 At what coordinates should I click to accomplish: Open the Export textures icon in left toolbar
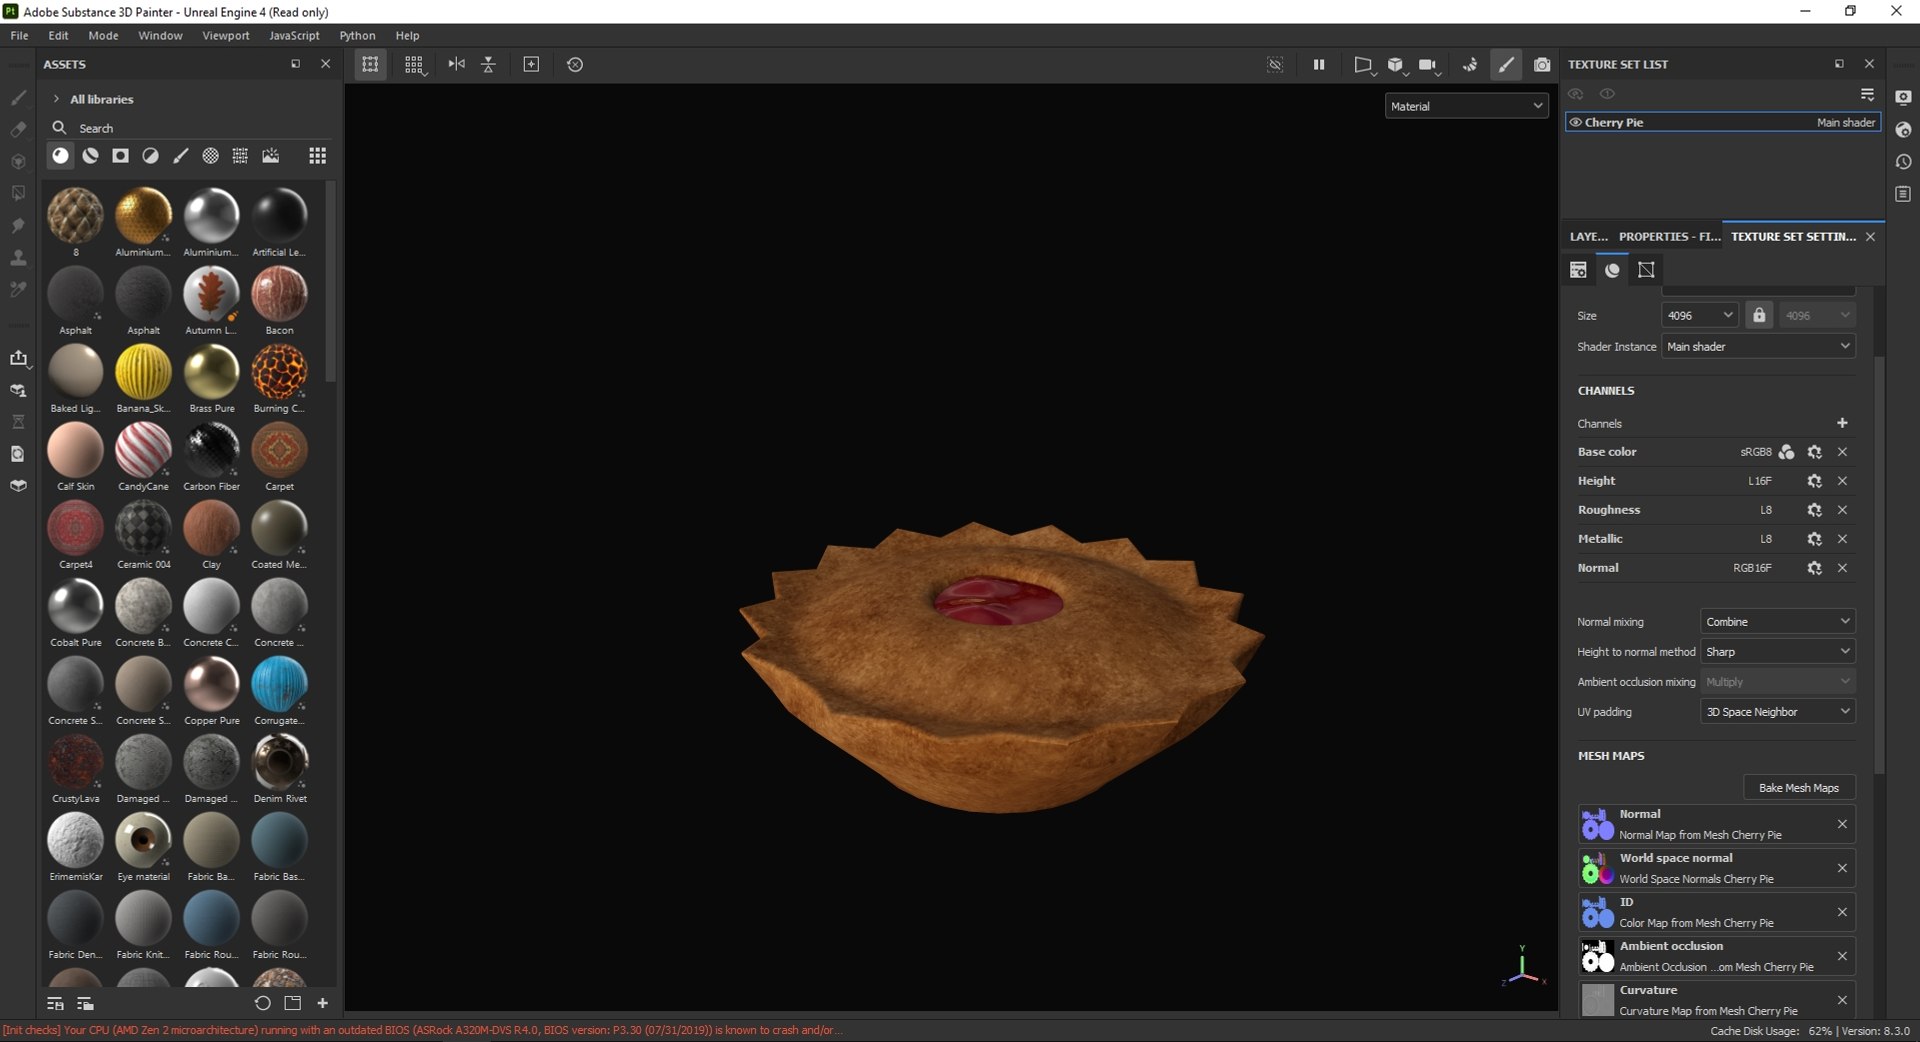(18, 358)
